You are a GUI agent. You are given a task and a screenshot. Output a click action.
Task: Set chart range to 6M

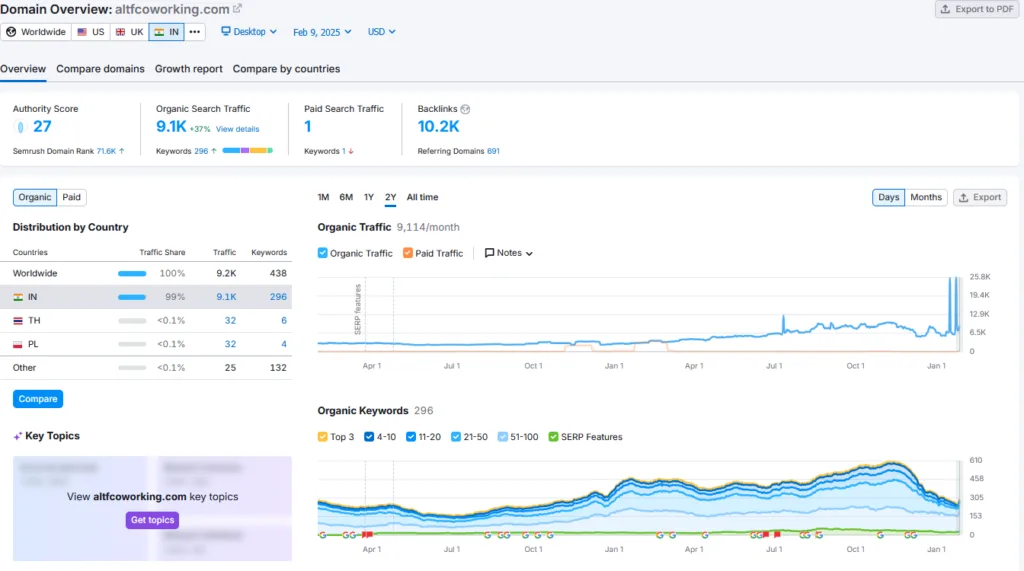346,197
